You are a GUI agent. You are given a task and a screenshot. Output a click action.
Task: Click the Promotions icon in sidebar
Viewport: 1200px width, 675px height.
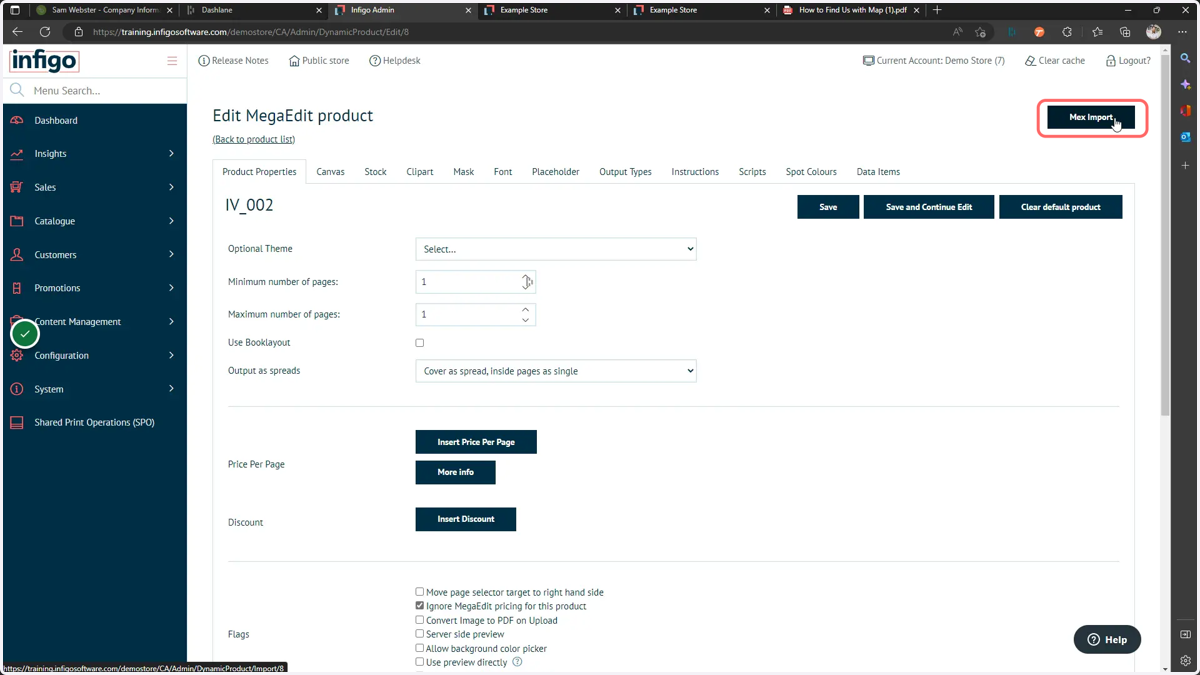coord(17,288)
